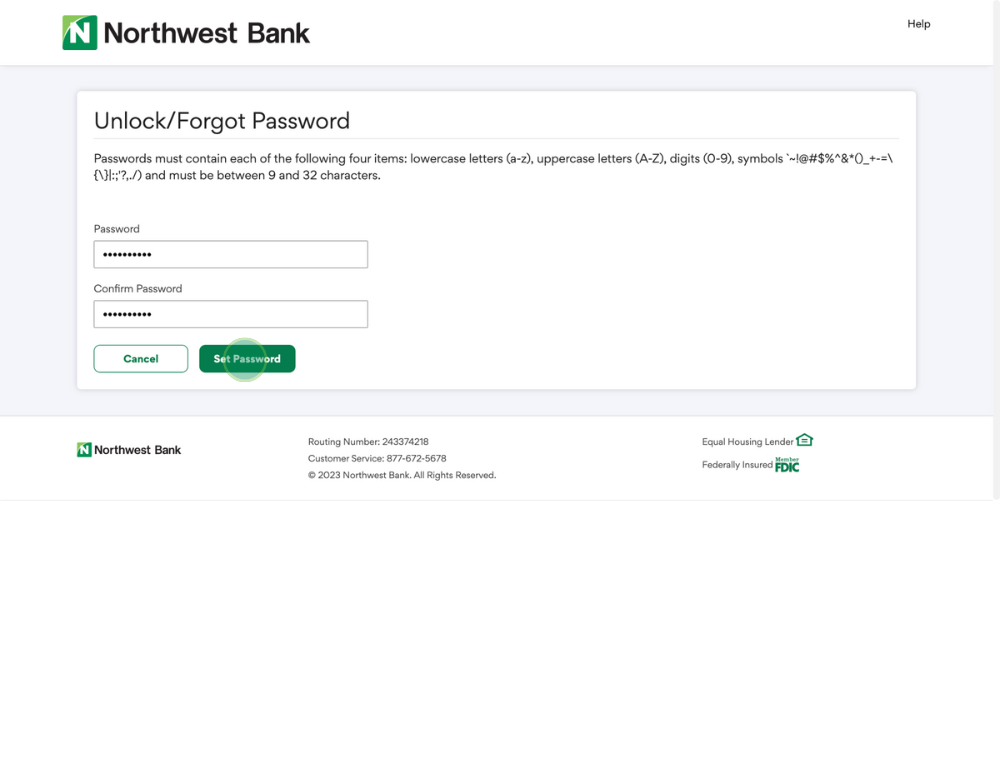Click the copyright notice in the footer
Image resolution: width=1000 pixels, height=764 pixels.
point(402,475)
